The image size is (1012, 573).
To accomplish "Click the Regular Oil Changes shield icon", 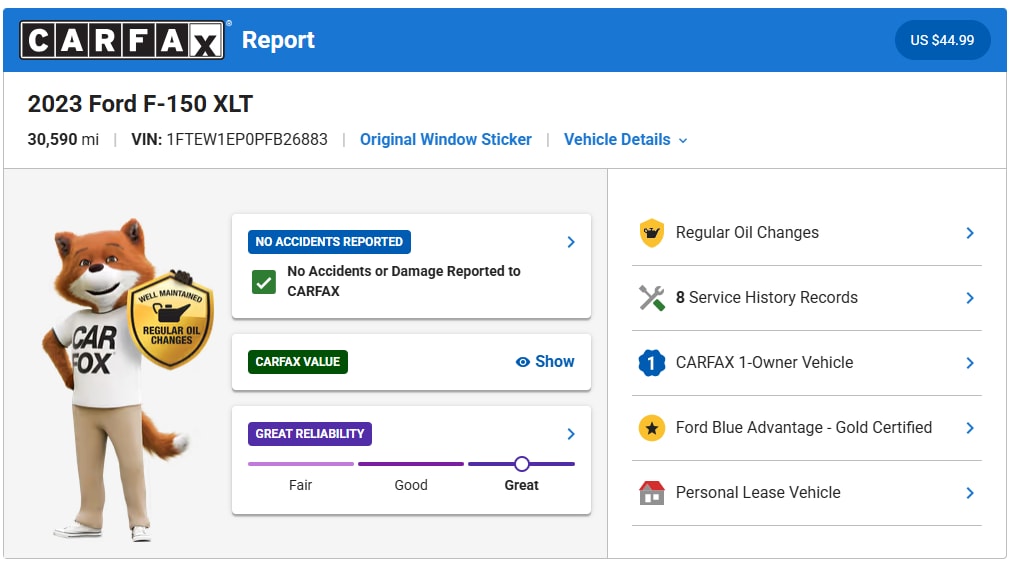I will coord(651,233).
